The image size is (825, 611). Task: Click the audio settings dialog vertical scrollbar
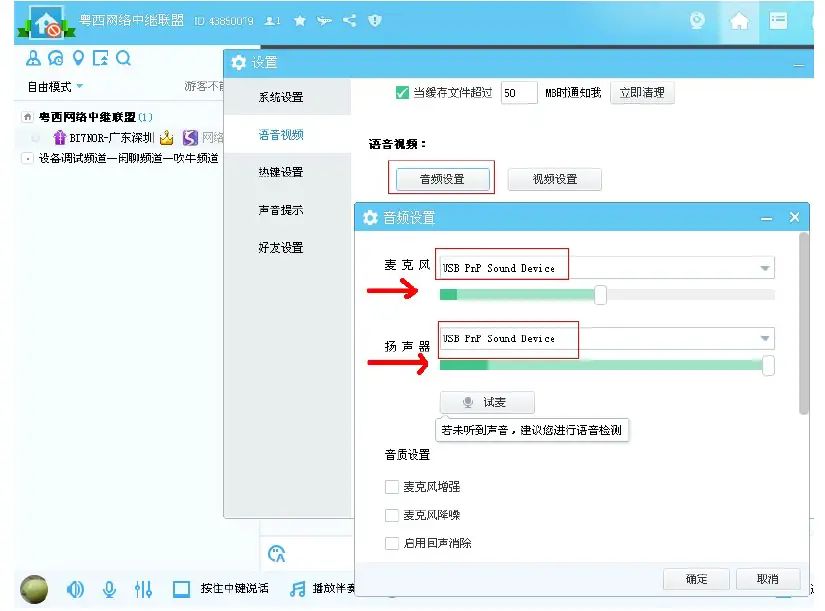[803, 324]
